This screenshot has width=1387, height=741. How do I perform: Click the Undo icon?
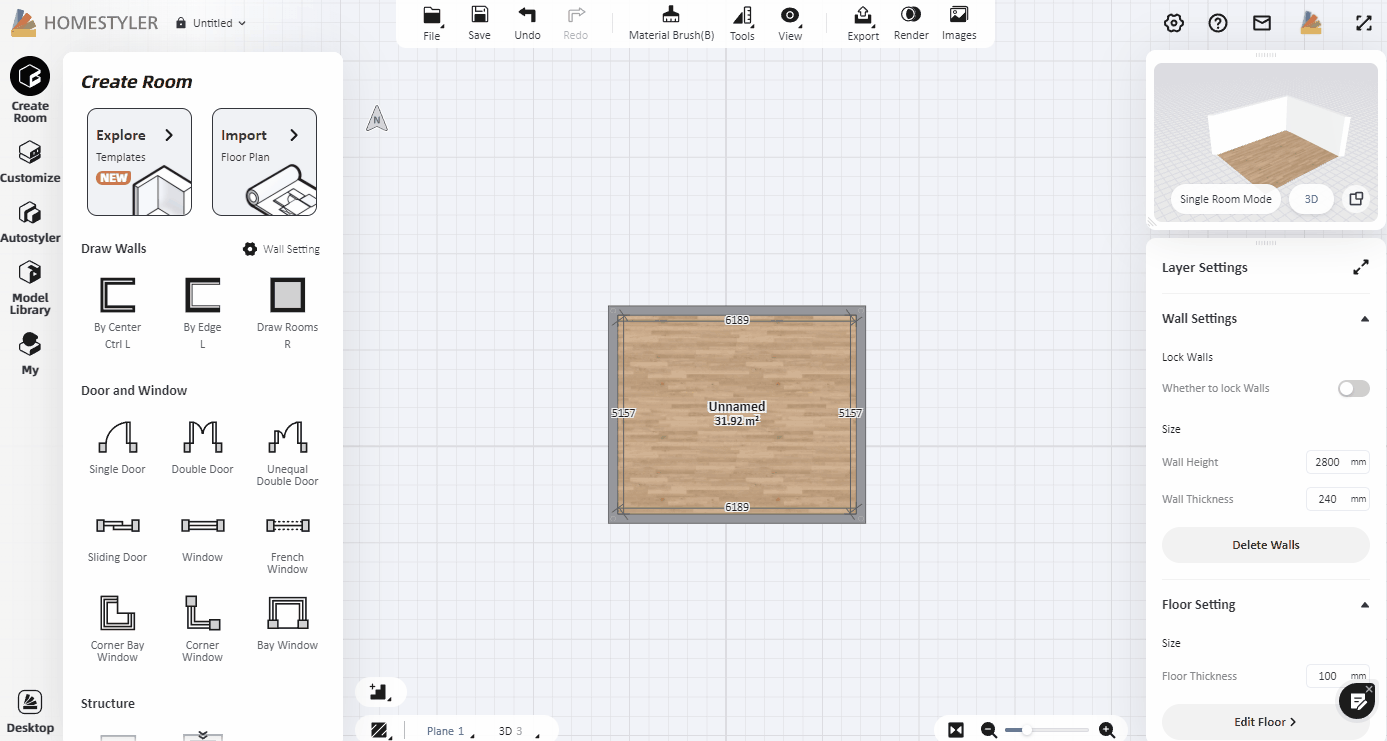527,22
